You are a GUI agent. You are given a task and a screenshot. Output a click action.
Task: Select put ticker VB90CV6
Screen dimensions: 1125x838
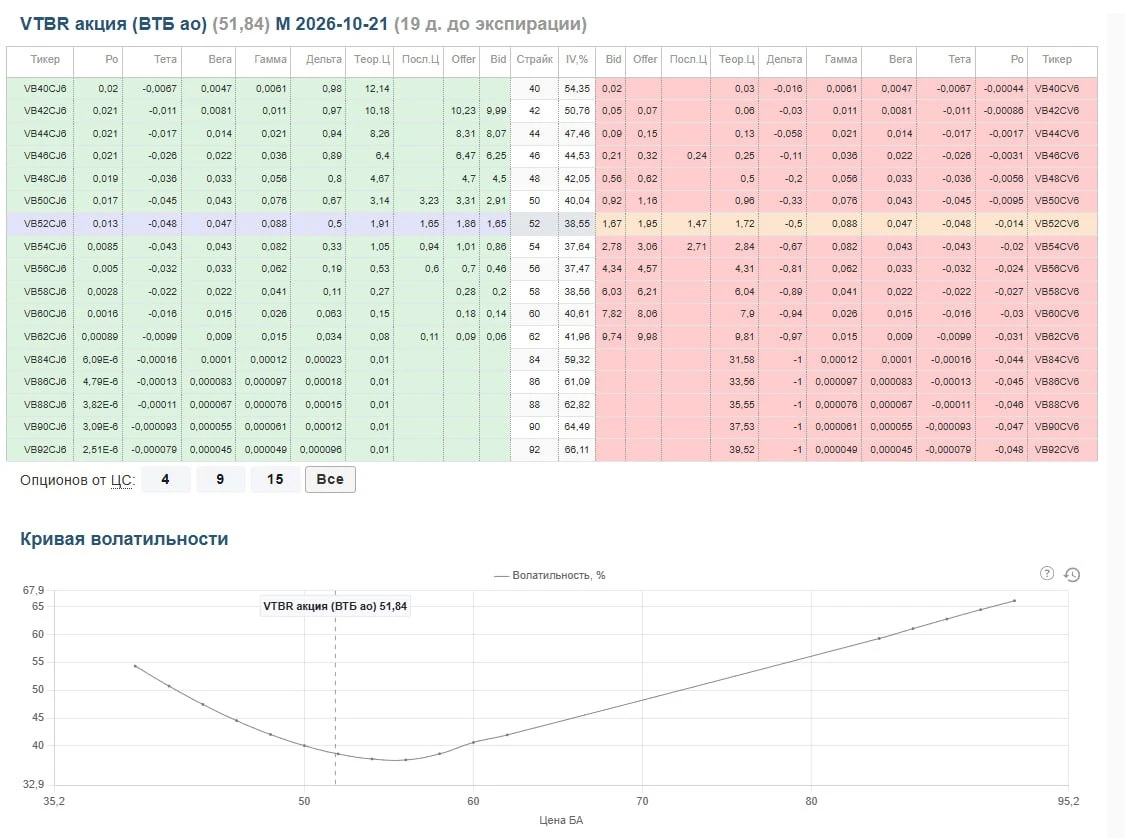[x=1057, y=427]
